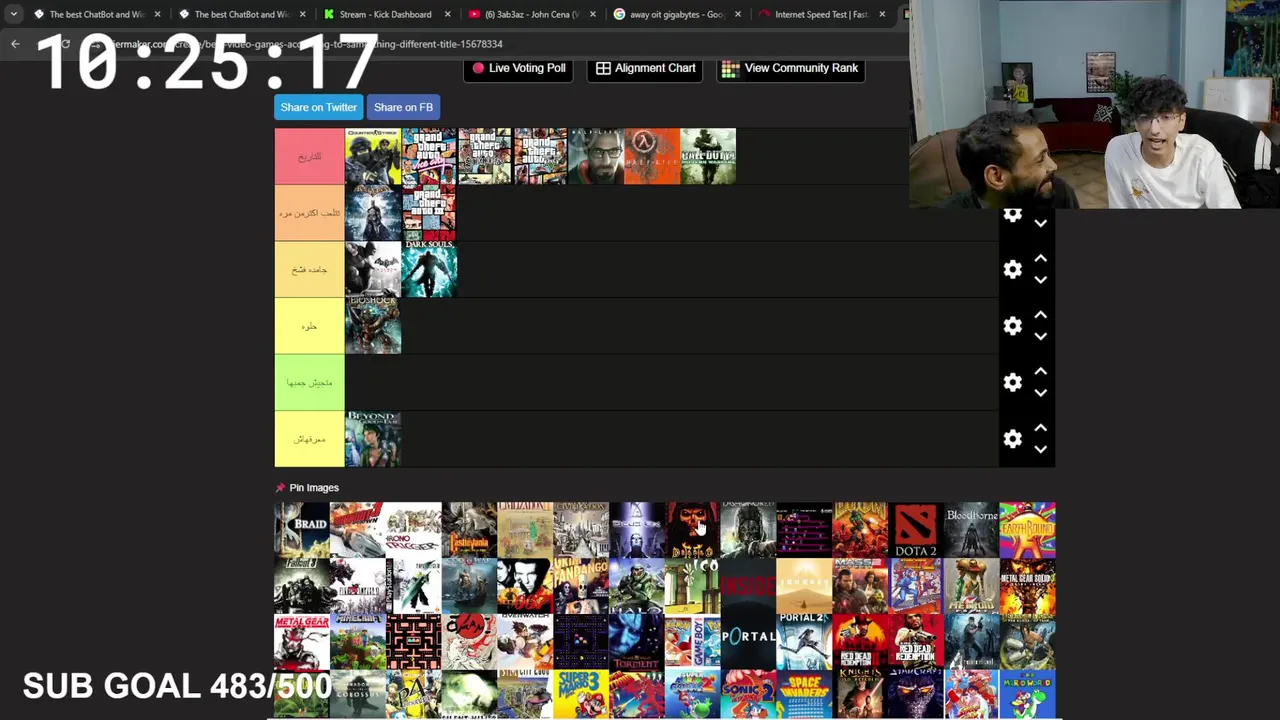The image size is (1280, 720).
Task: Click Share on FB button
Action: pyautogui.click(x=403, y=107)
